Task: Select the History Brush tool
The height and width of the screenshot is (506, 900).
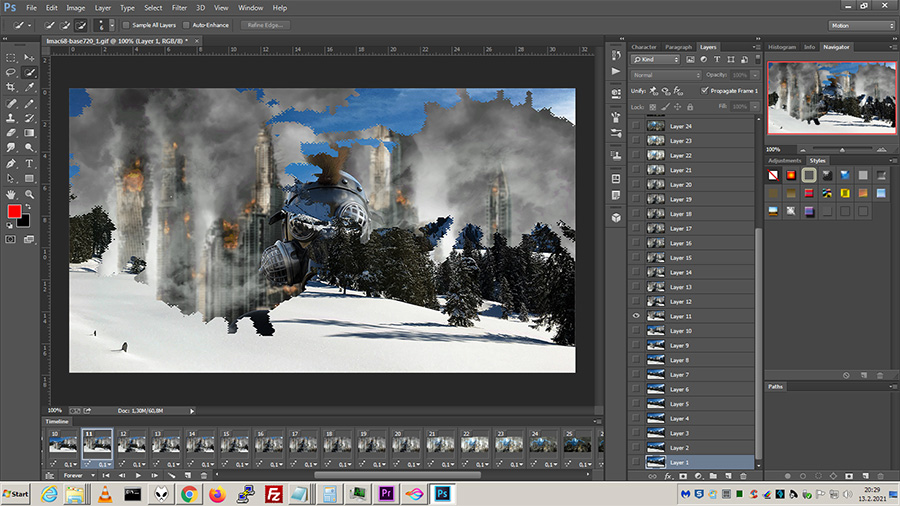Action: pyautogui.click(x=29, y=118)
